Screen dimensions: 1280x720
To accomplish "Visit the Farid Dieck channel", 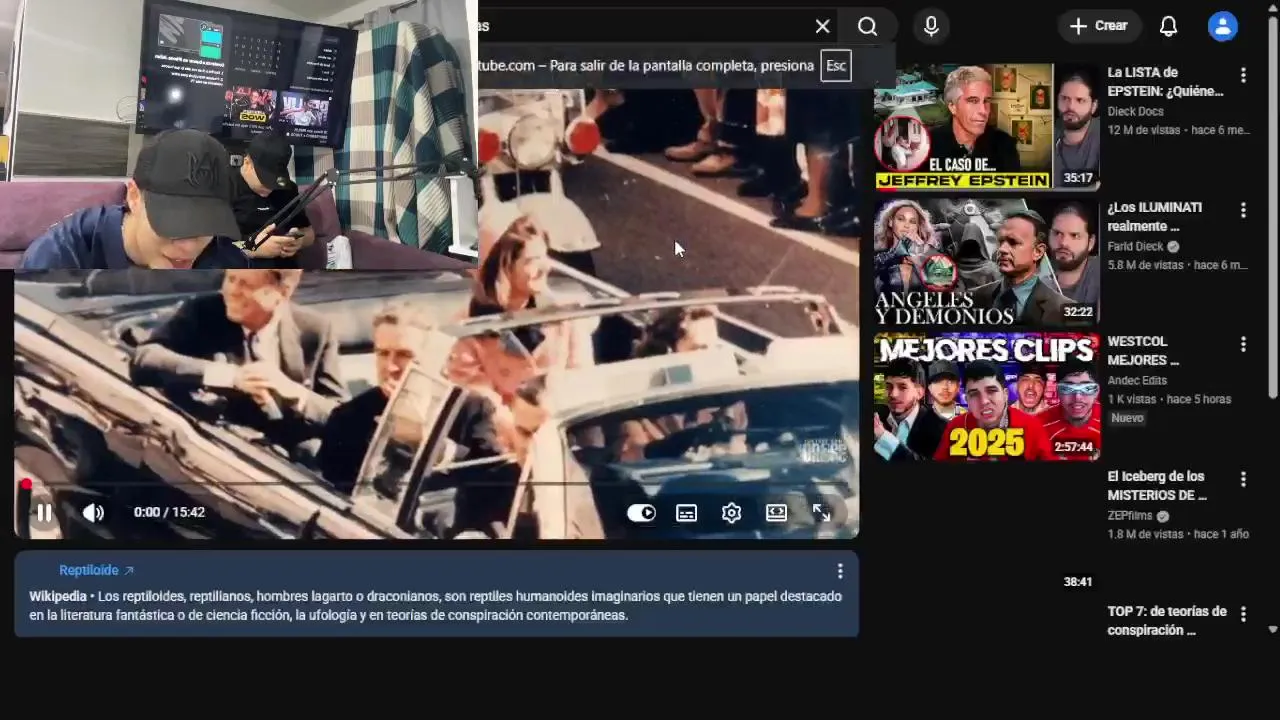I will [x=1136, y=247].
